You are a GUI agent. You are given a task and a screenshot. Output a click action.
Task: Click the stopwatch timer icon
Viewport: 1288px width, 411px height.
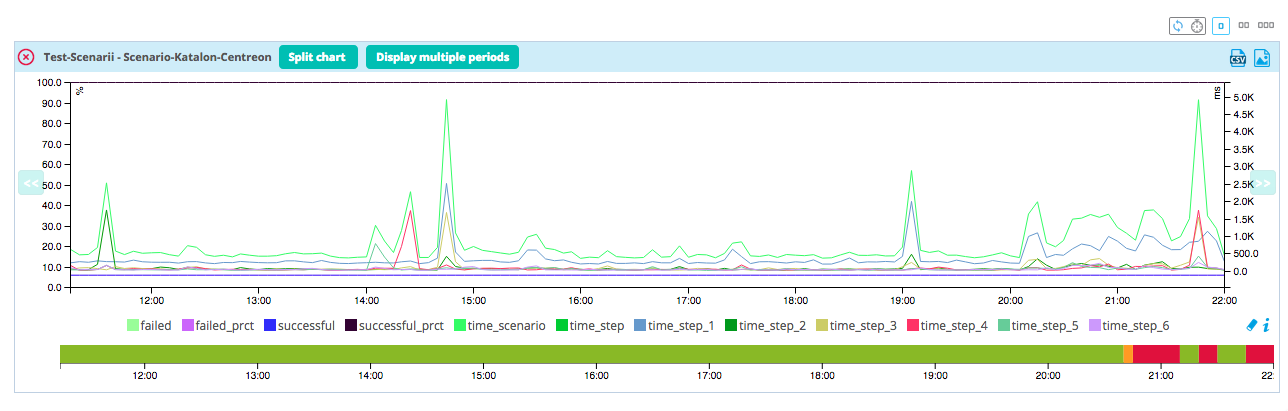pyautogui.click(x=1195, y=25)
